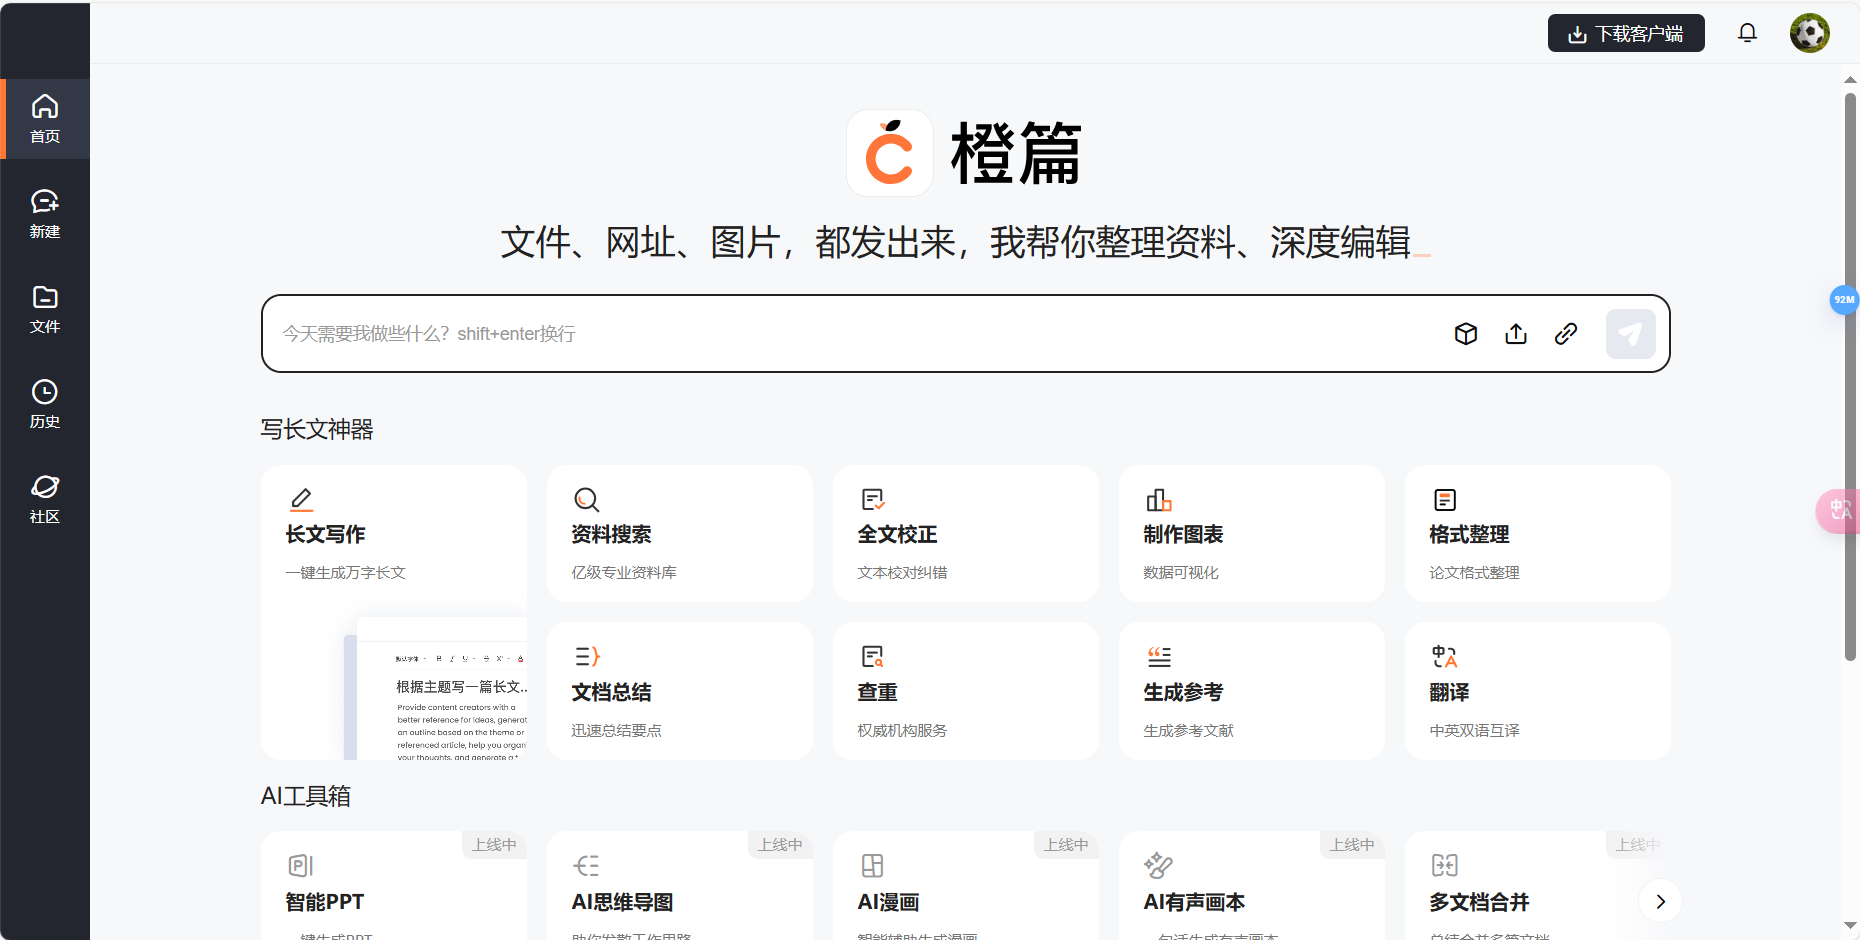Open the 历史 history panel
This screenshot has height=940, width=1860.
pos(44,402)
